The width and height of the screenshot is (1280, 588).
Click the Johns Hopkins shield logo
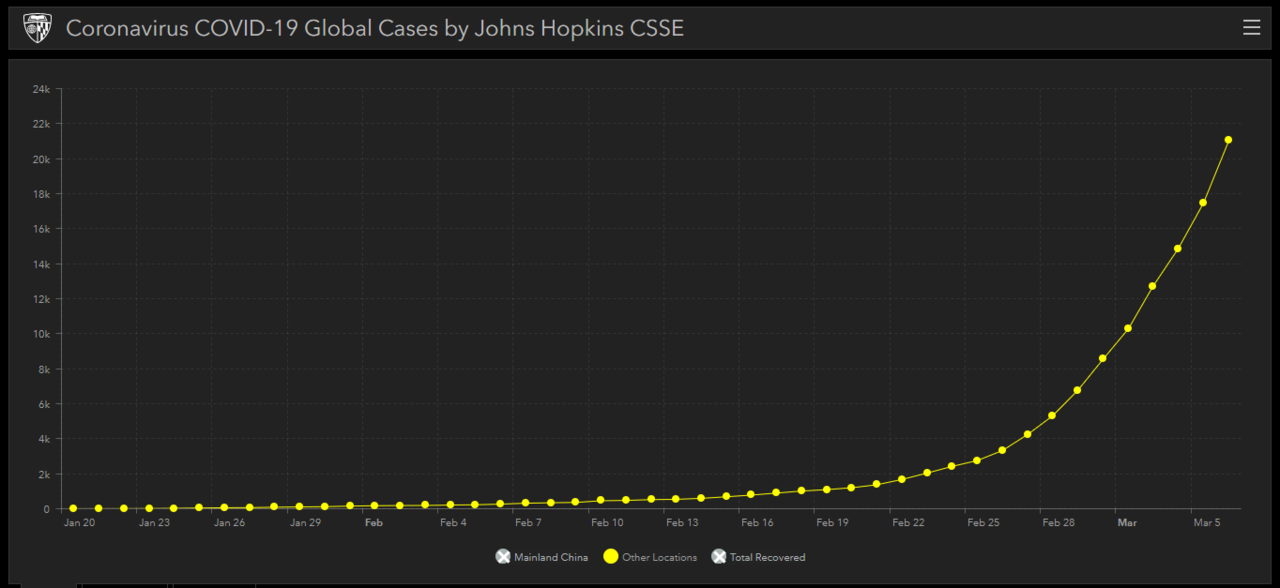[x=37, y=28]
